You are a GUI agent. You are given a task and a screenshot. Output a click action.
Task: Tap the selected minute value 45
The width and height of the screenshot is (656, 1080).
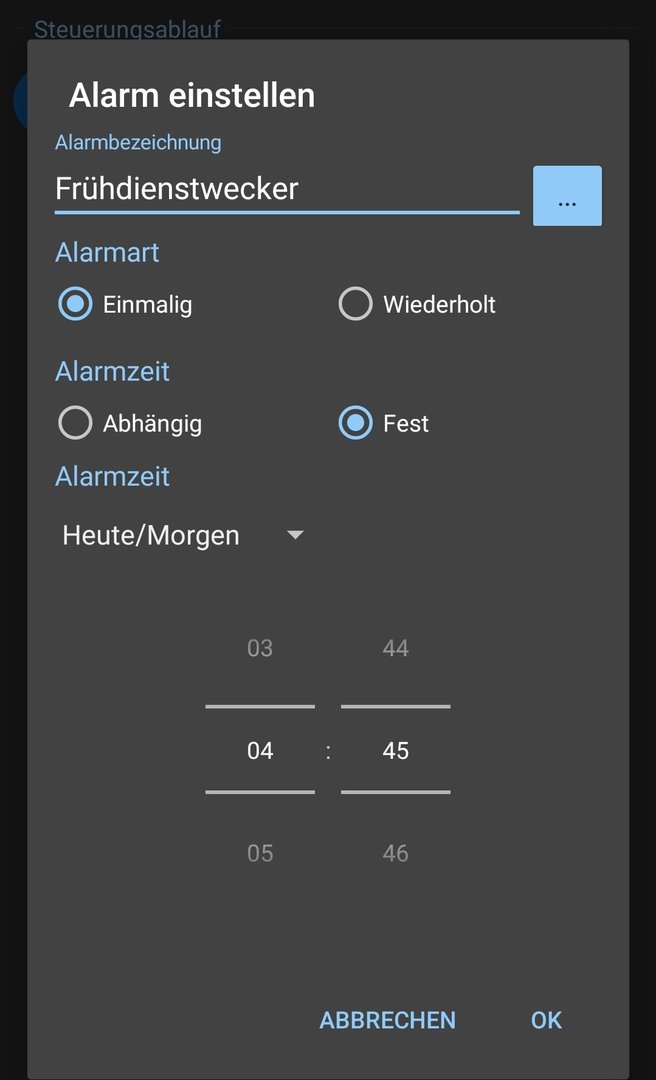pyautogui.click(x=396, y=751)
